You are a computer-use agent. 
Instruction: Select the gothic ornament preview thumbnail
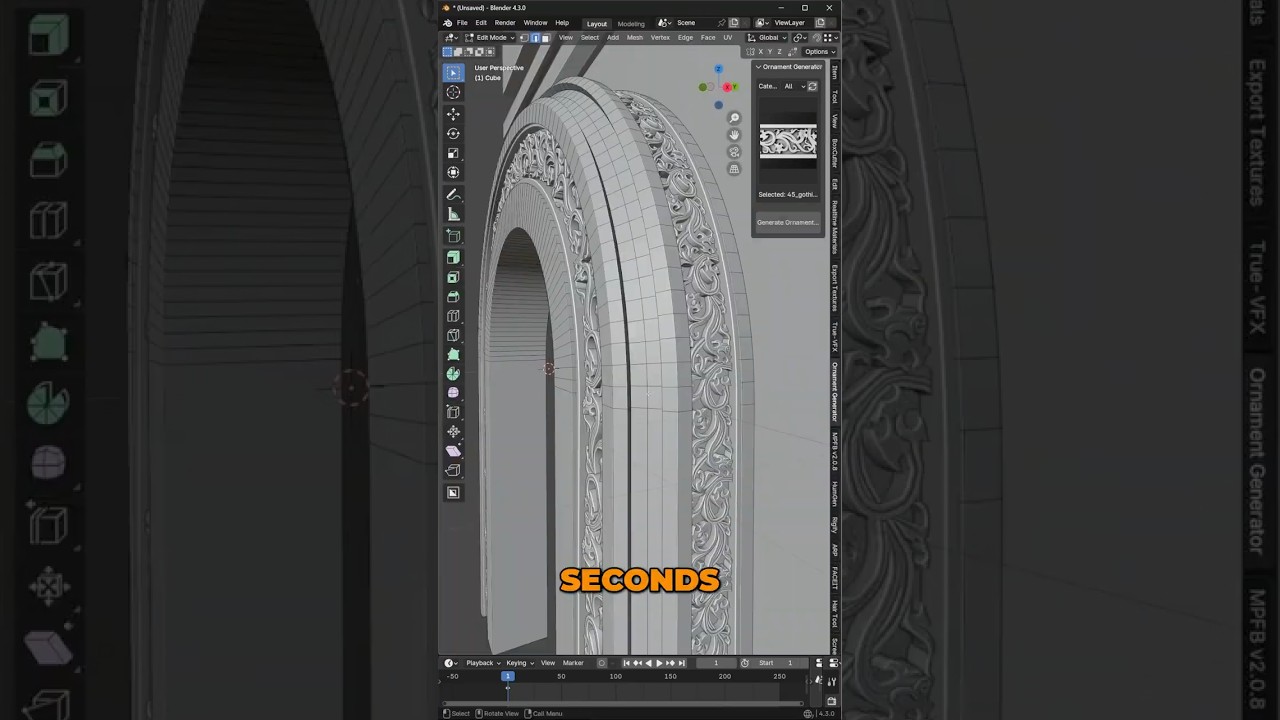788,143
